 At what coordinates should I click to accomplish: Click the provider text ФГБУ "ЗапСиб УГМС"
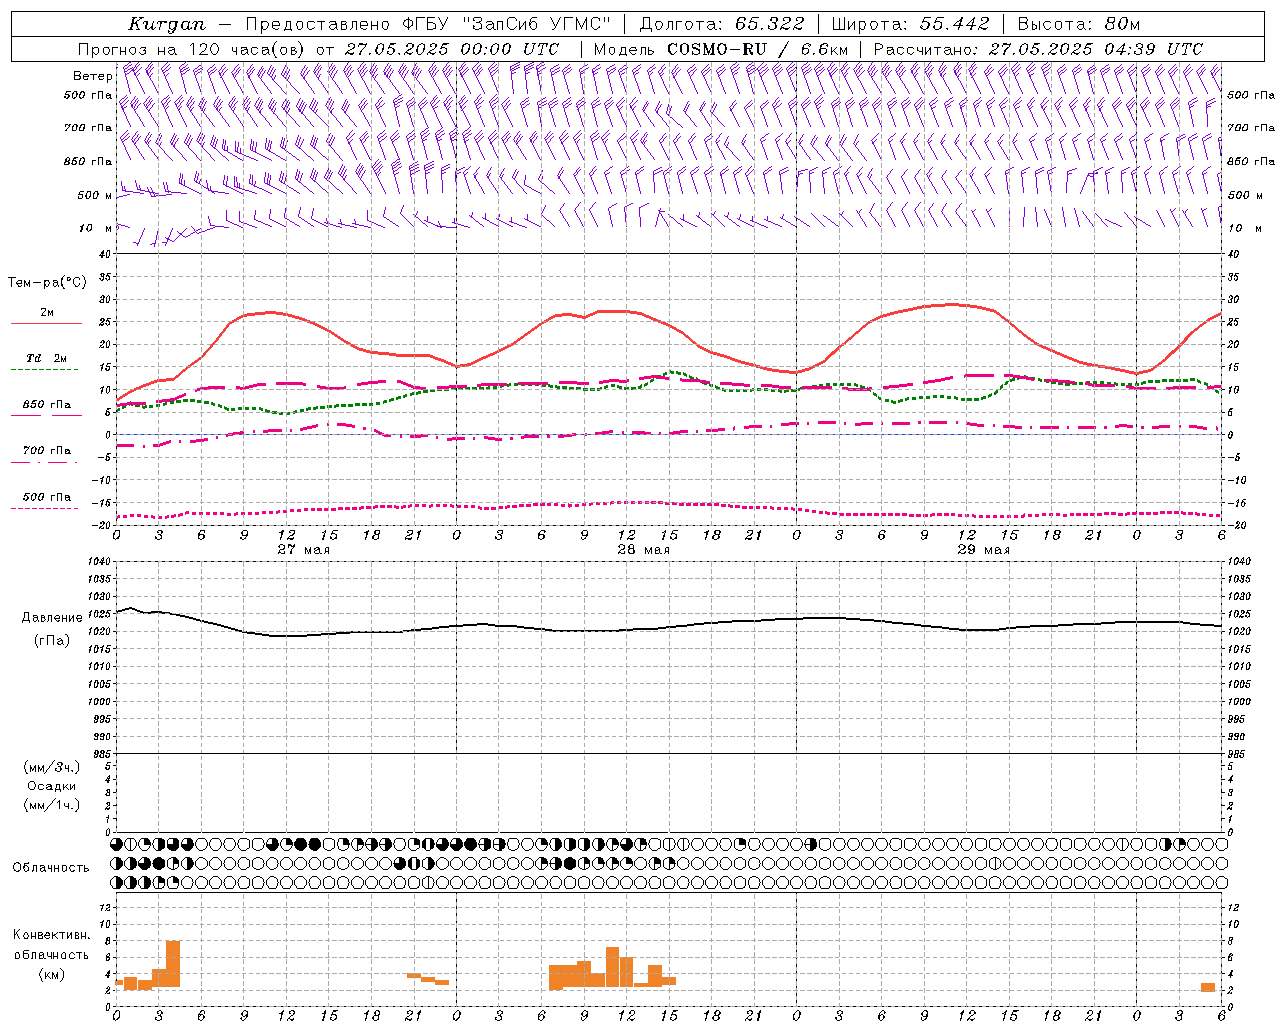[505, 24]
